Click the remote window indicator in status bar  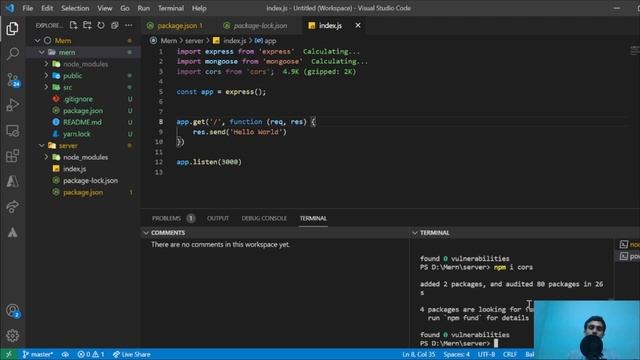(9, 354)
